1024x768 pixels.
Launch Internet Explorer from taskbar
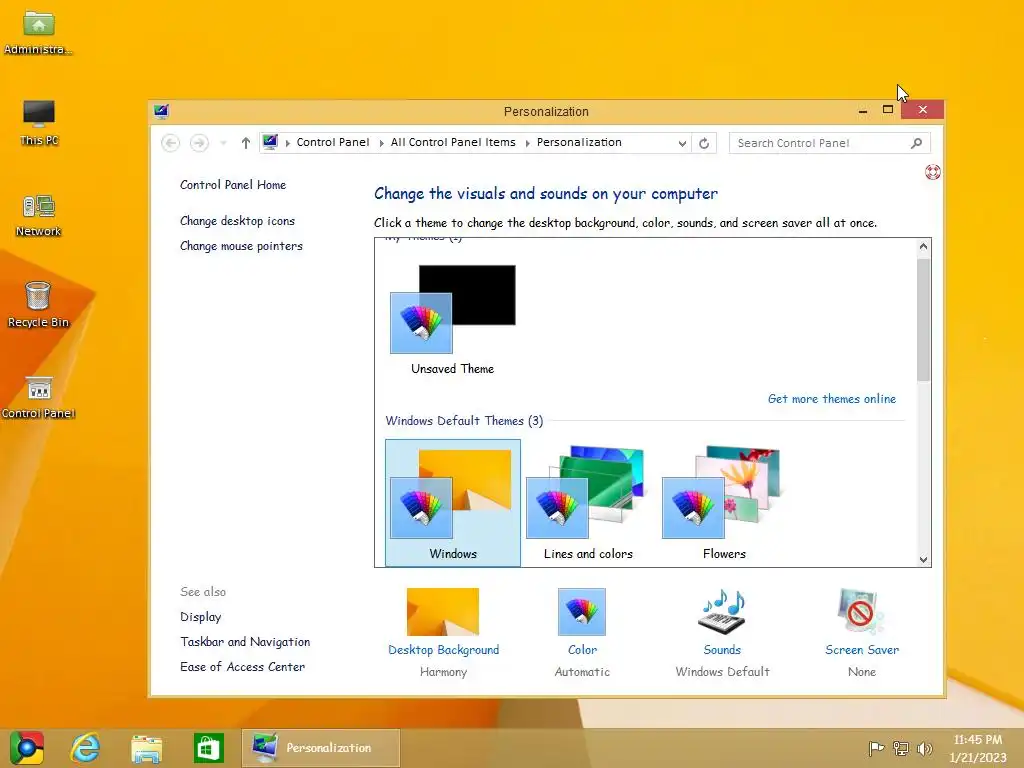tap(86, 748)
